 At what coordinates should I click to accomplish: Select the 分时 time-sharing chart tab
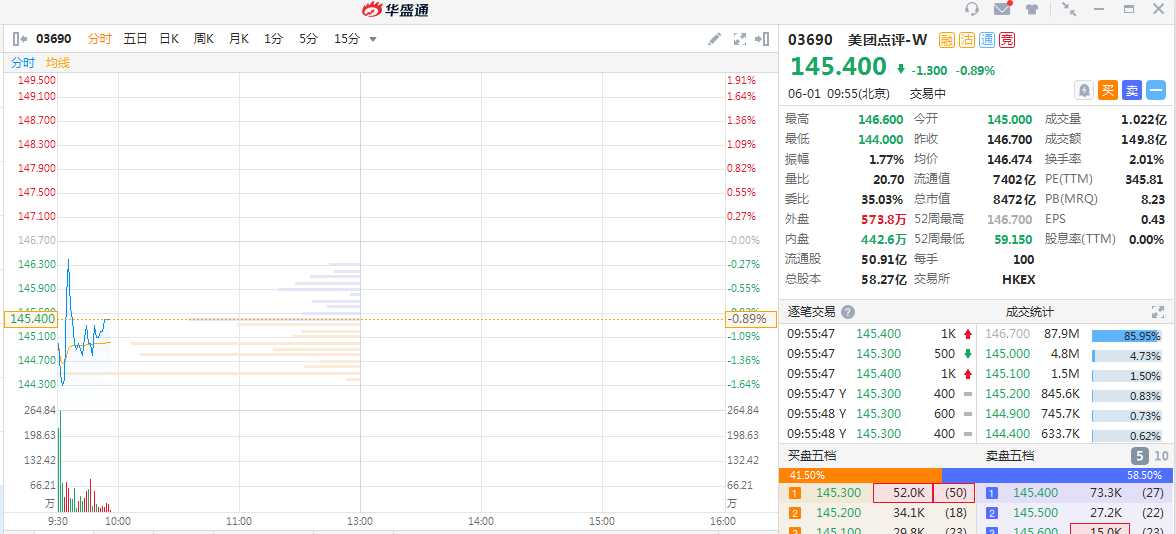[x=99, y=39]
